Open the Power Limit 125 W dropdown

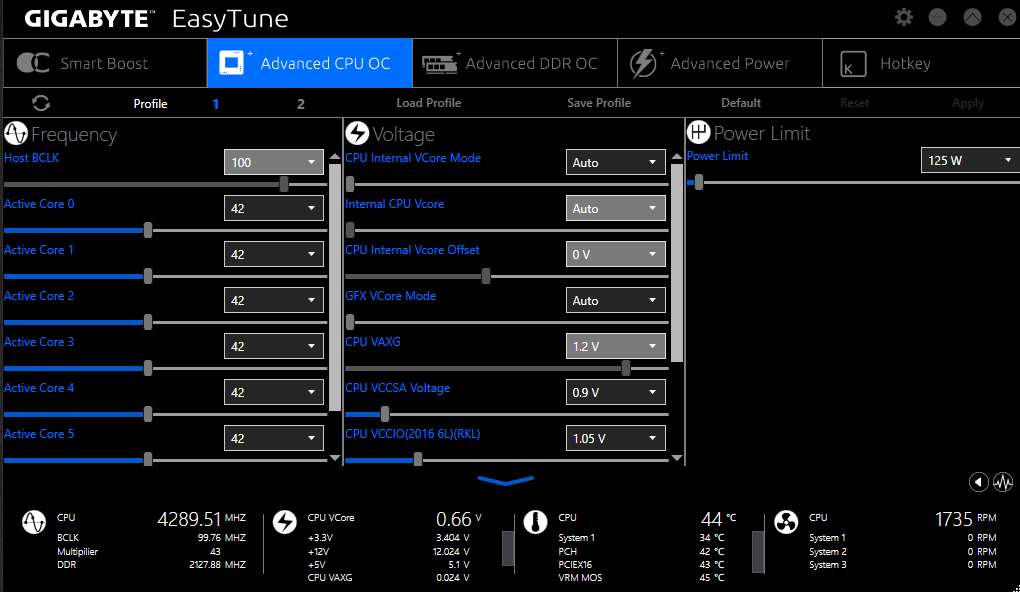click(970, 160)
